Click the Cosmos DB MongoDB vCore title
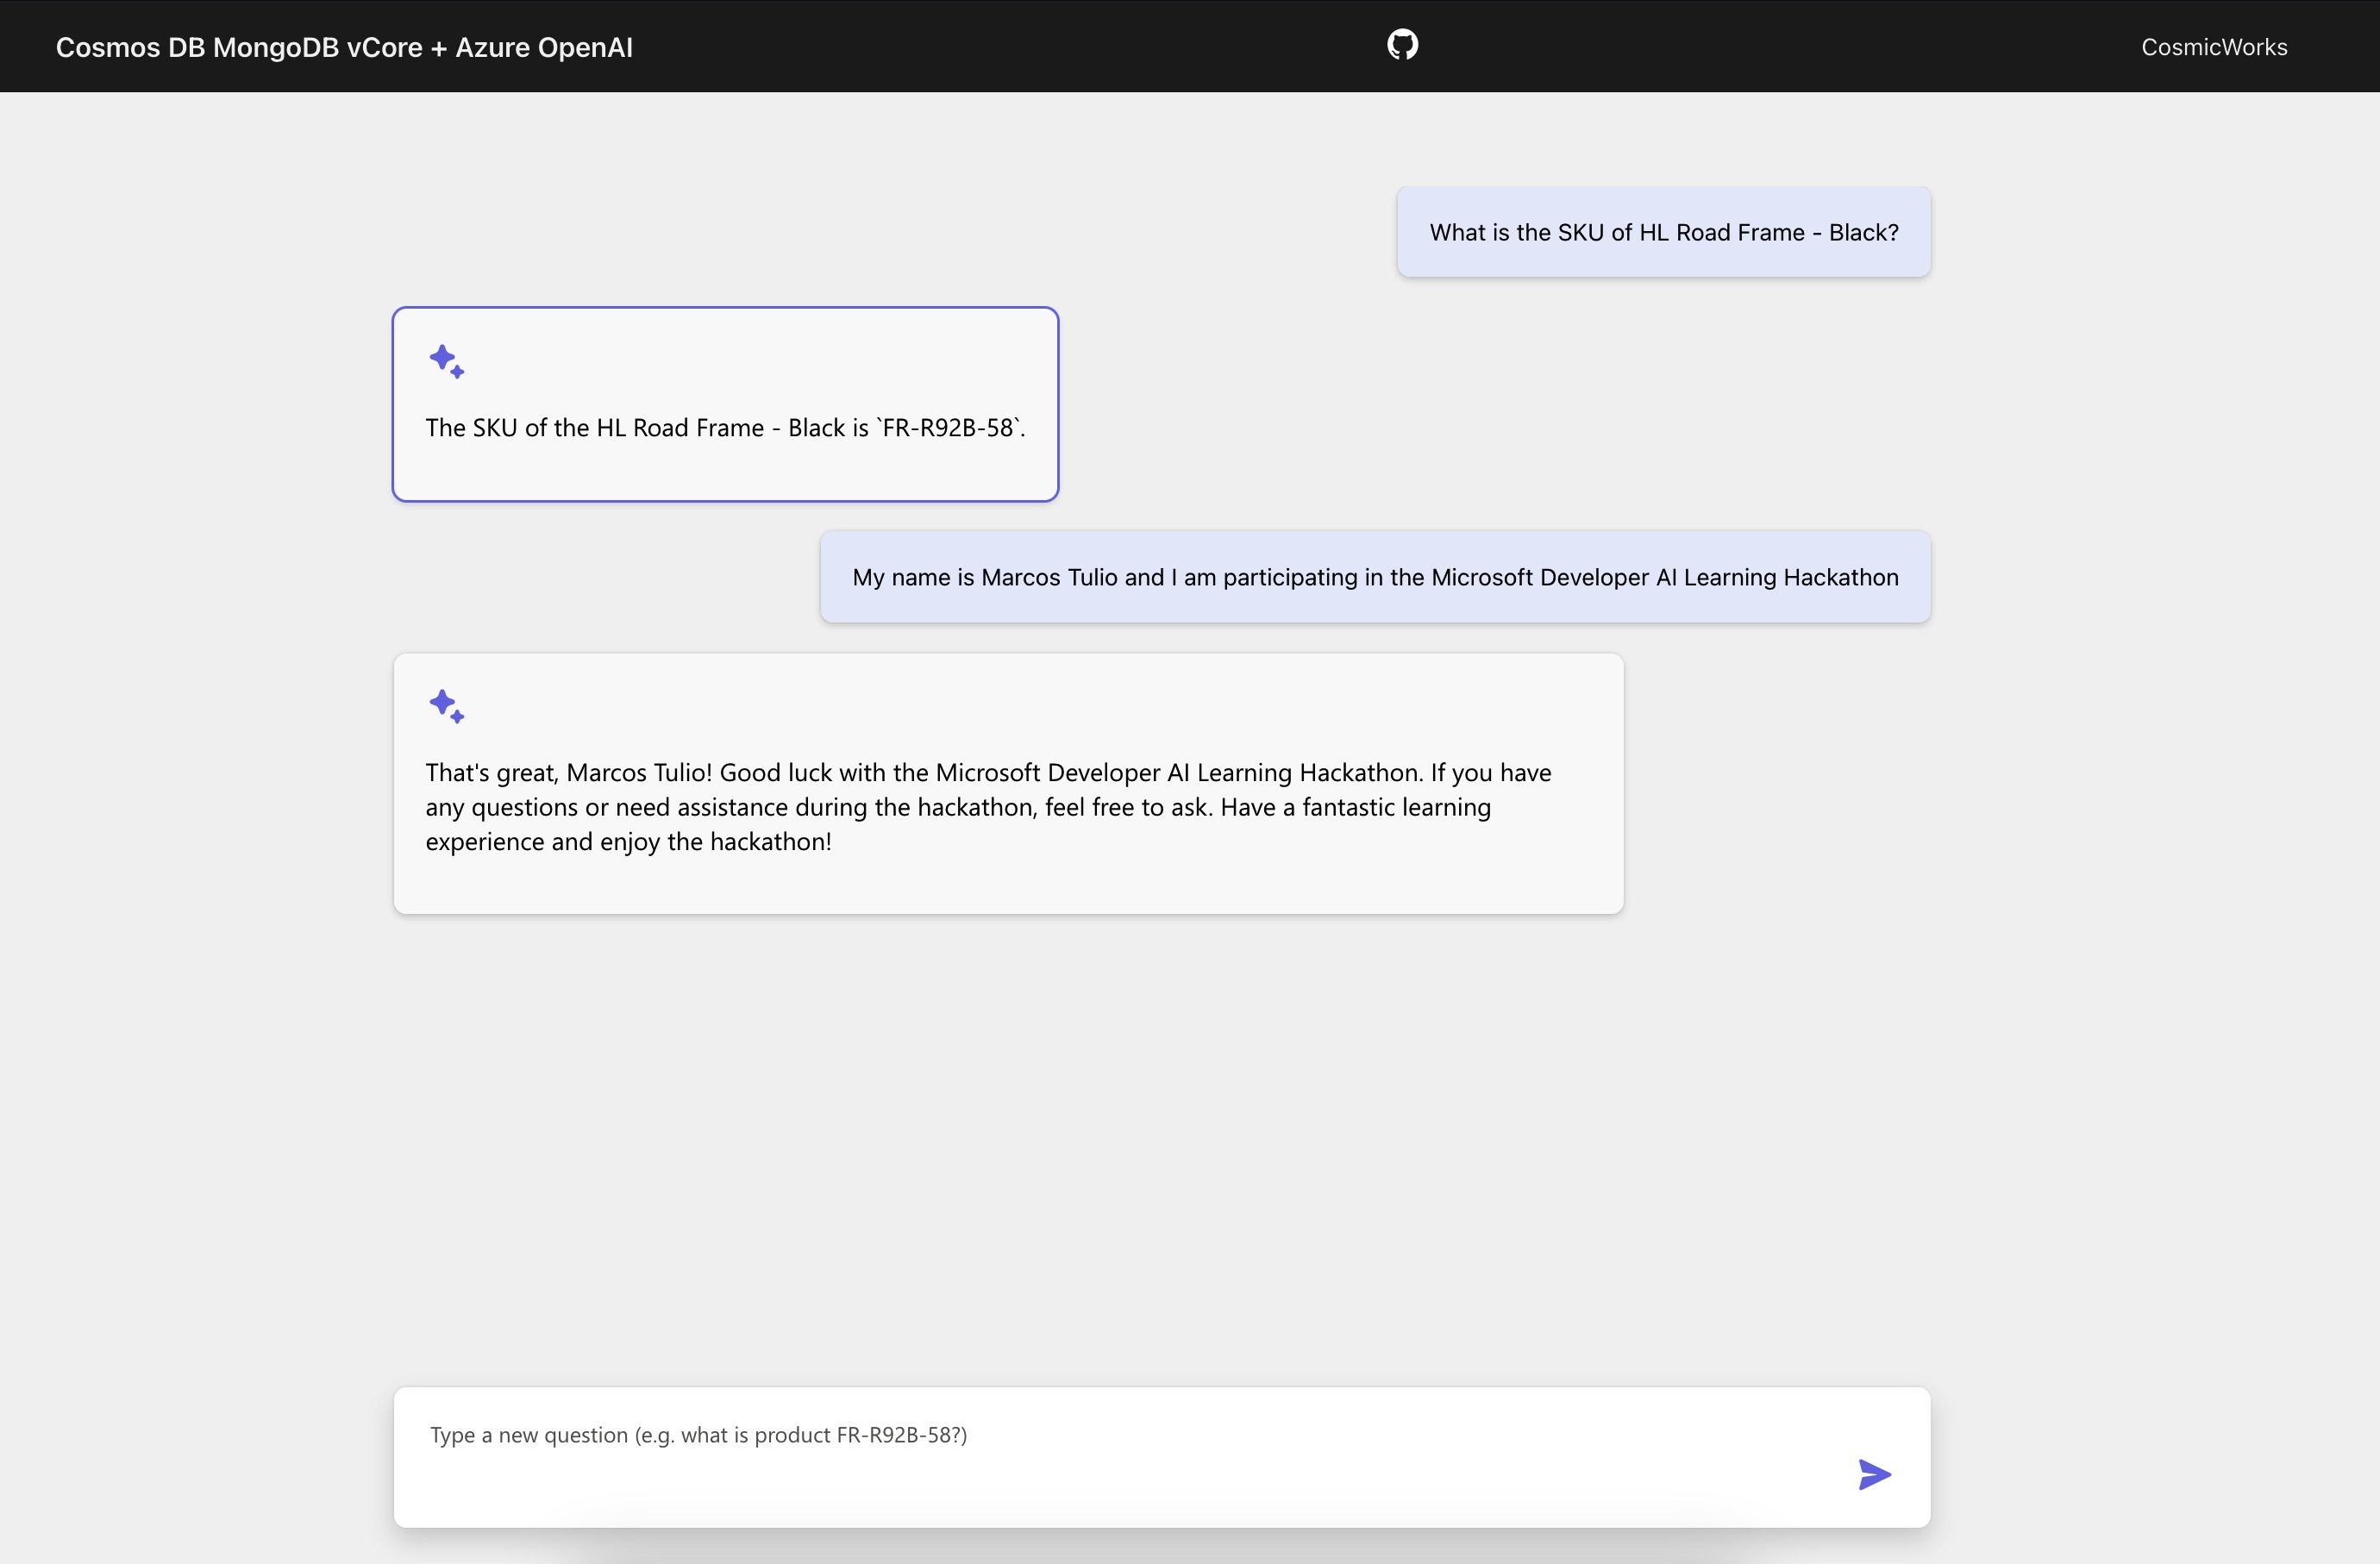Image resolution: width=2380 pixels, height=1564 pixels. tap(344, 46)
